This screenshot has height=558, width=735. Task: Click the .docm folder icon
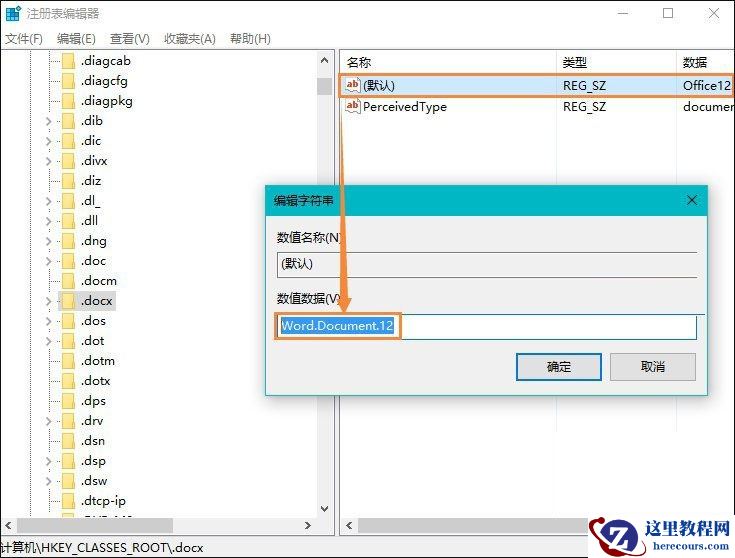click(x=68, y=281)
